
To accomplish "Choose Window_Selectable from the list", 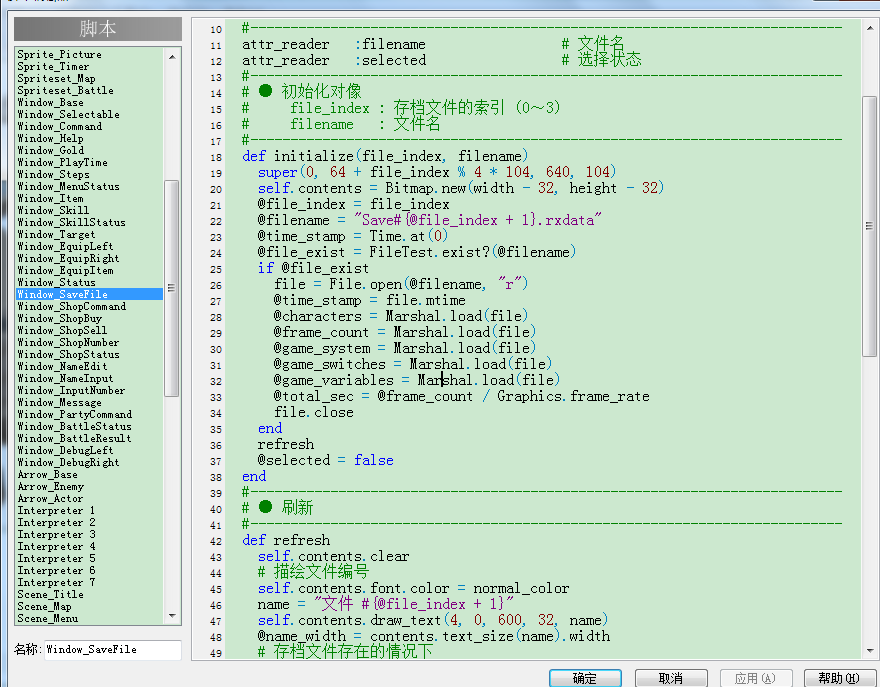I will pos(68,114).
